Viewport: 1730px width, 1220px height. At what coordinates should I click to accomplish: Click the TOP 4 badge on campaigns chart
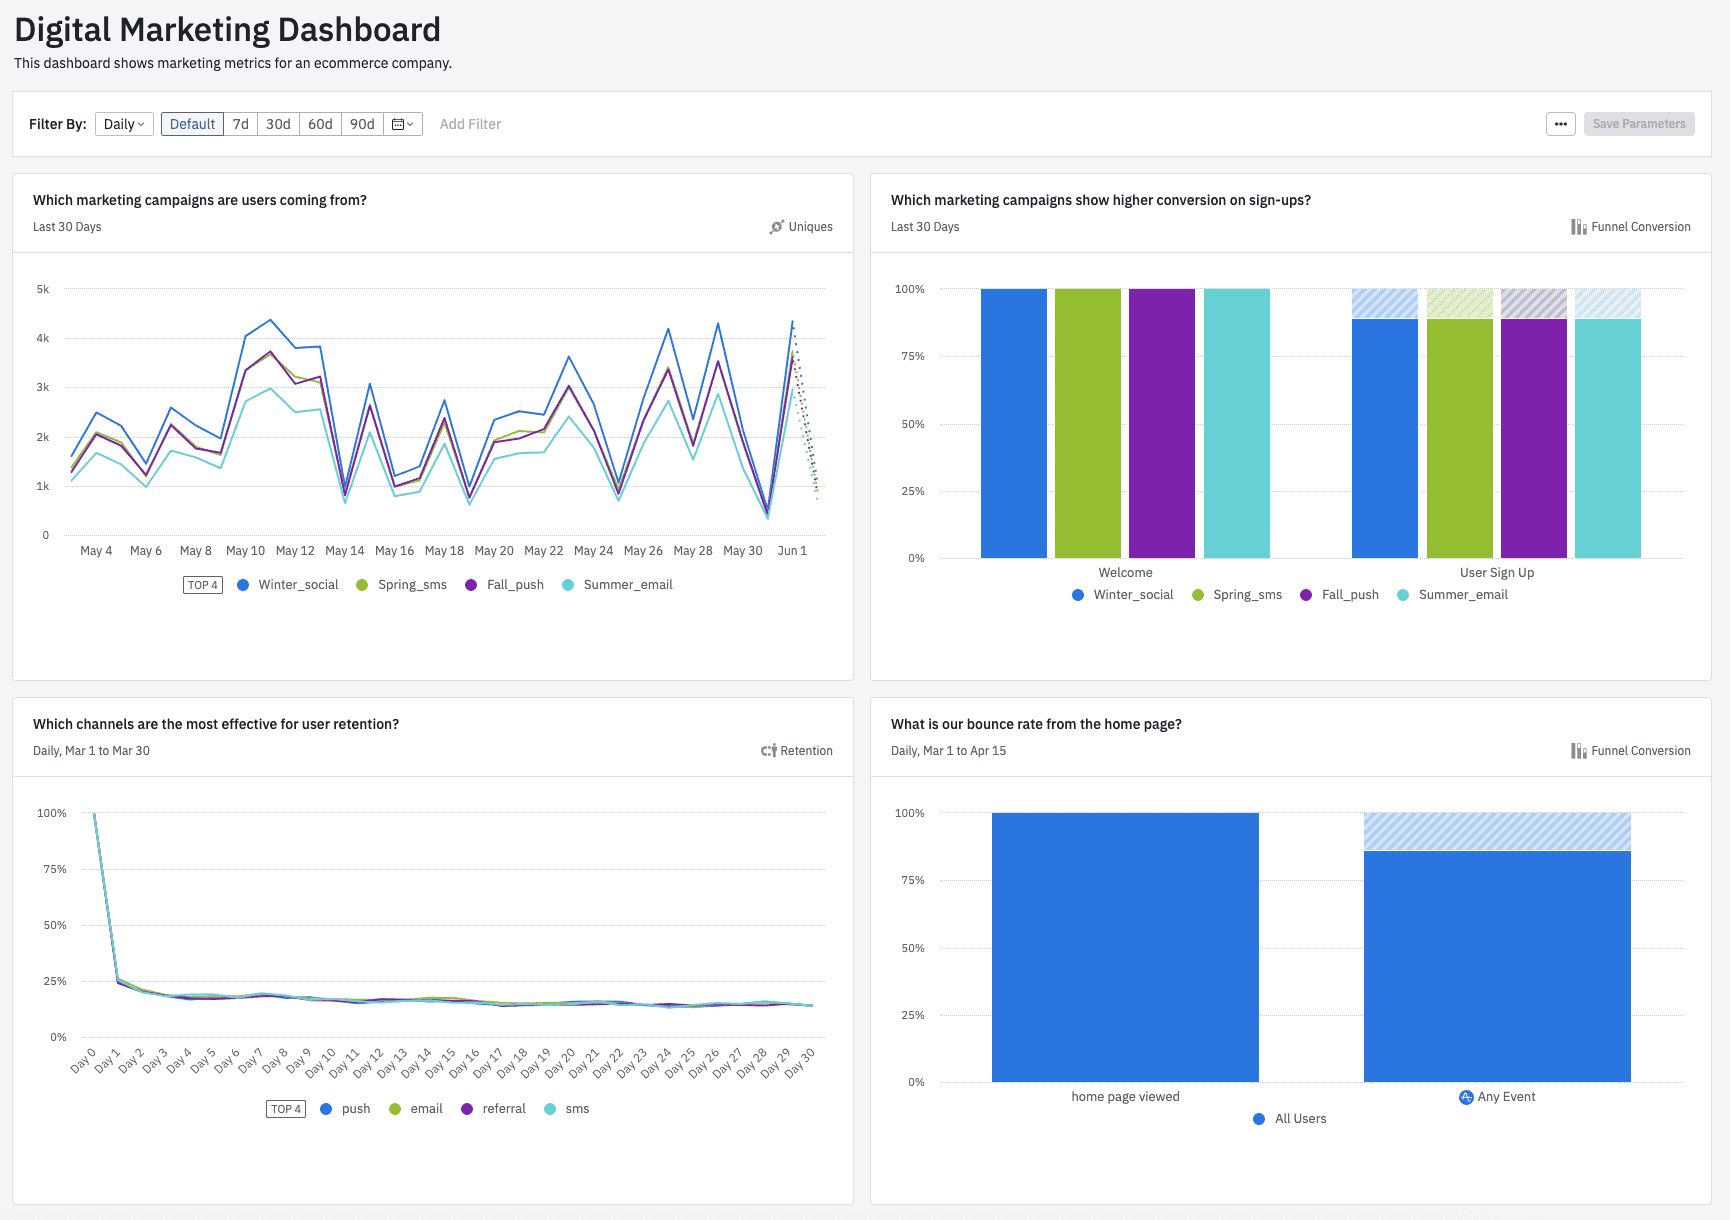click(203, 585)
